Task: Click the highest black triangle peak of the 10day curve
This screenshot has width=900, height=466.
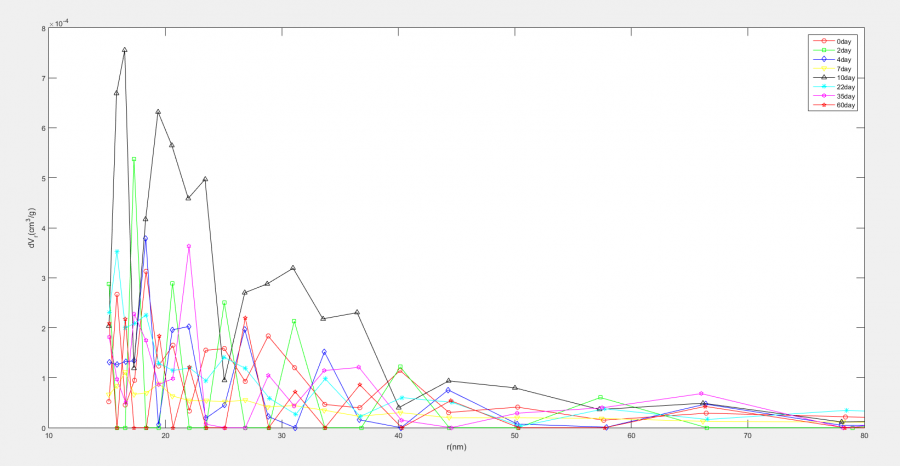Action: click(125, 50)
